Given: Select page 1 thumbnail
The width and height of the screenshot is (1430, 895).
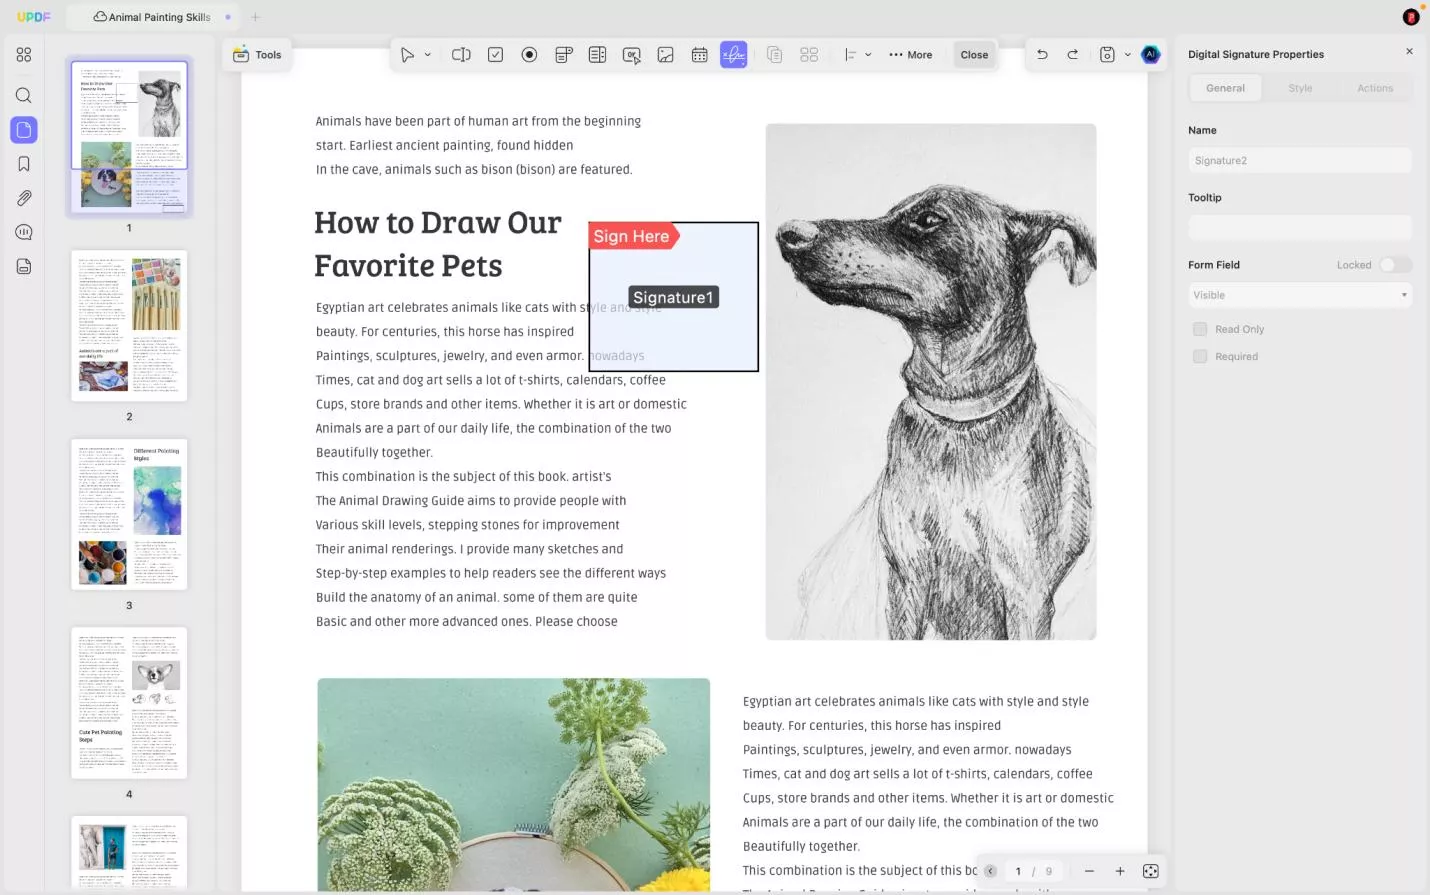Looking at the screenshot, I should tap(129, 136).
